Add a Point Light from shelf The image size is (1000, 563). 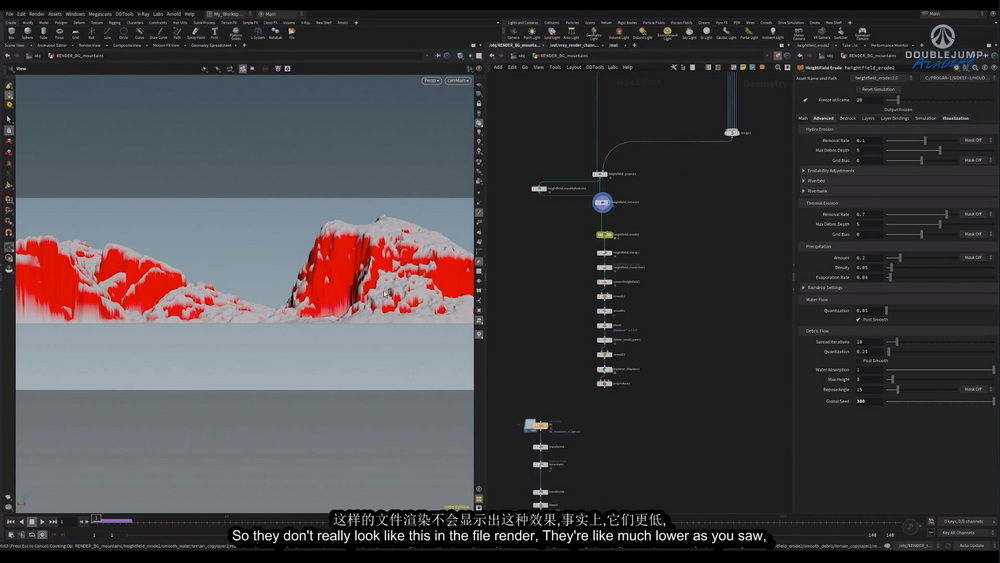(x=532, y=33)
